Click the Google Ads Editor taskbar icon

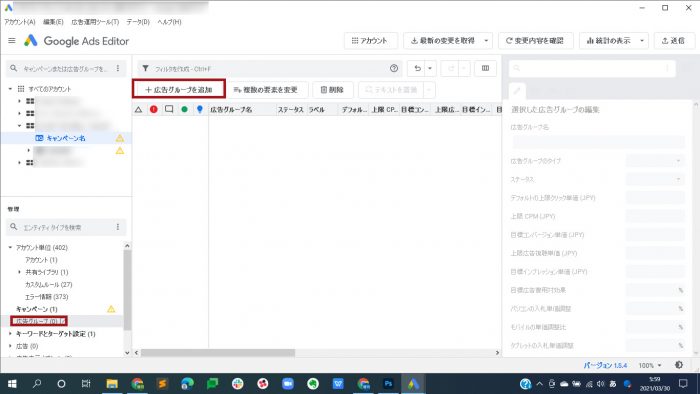413,384
